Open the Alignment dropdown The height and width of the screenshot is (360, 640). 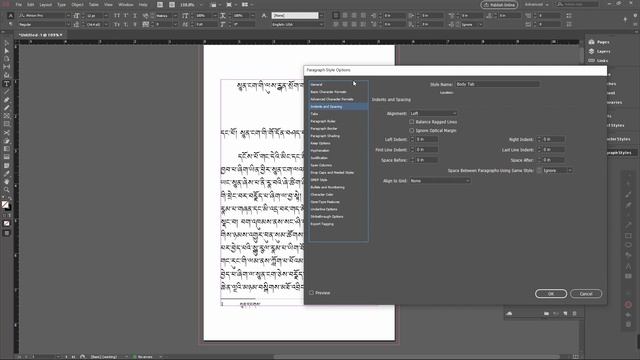[x=433, y=113]
